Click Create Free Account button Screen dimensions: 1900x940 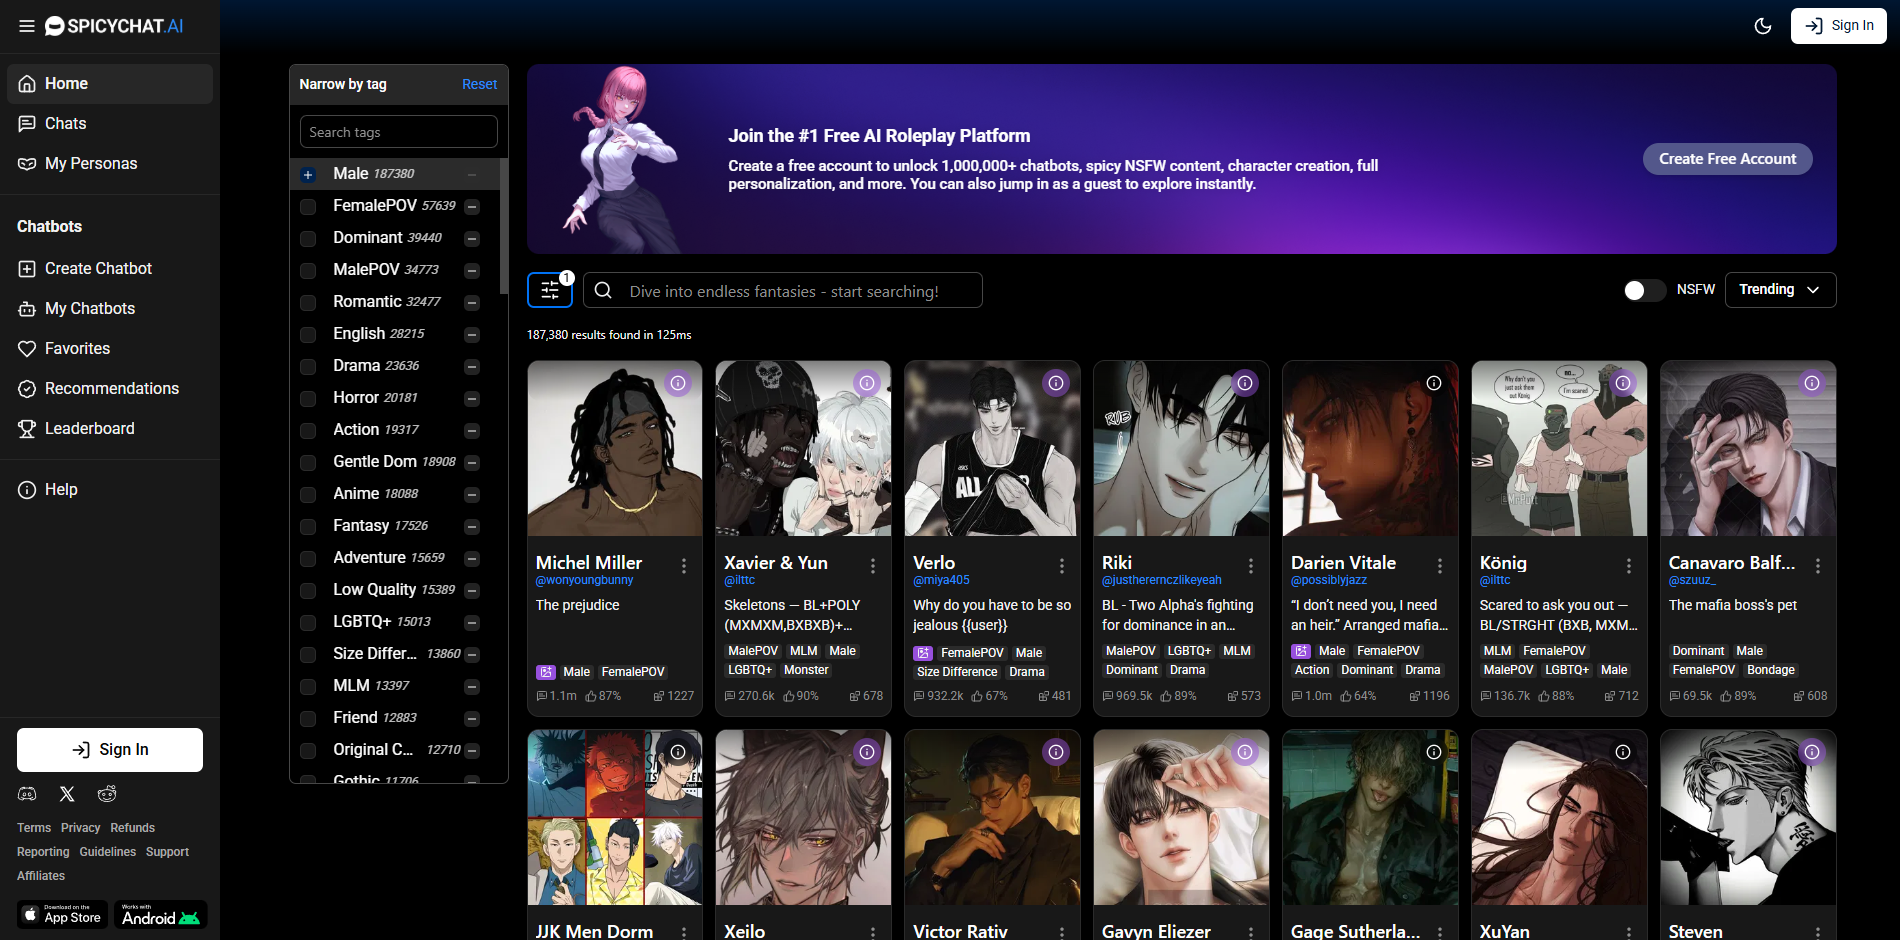tap(1727, 159)
